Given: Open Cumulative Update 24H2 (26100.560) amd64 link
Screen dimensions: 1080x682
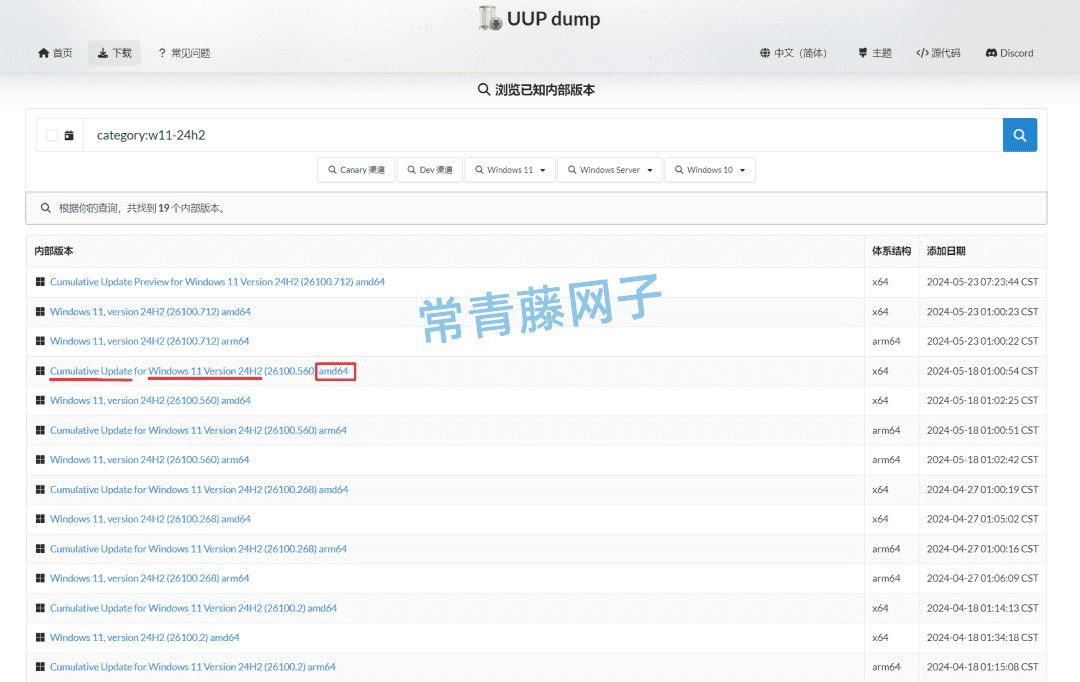Looking at the screenshot, I should point(199,371).
